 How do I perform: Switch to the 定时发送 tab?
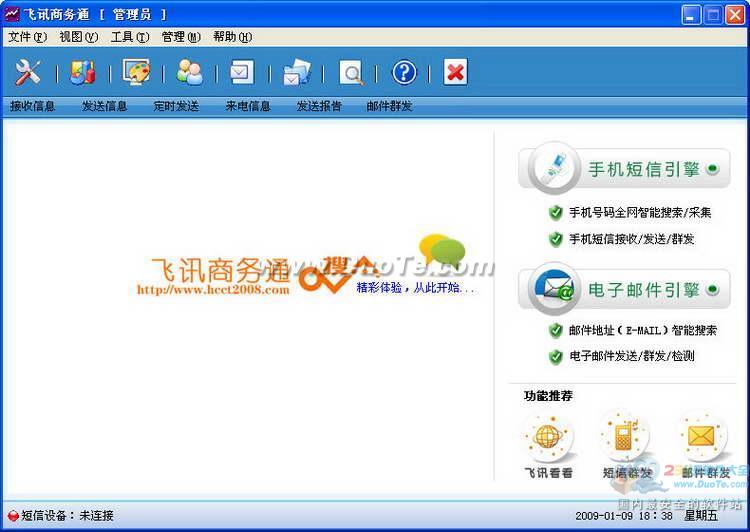[176, 106]
